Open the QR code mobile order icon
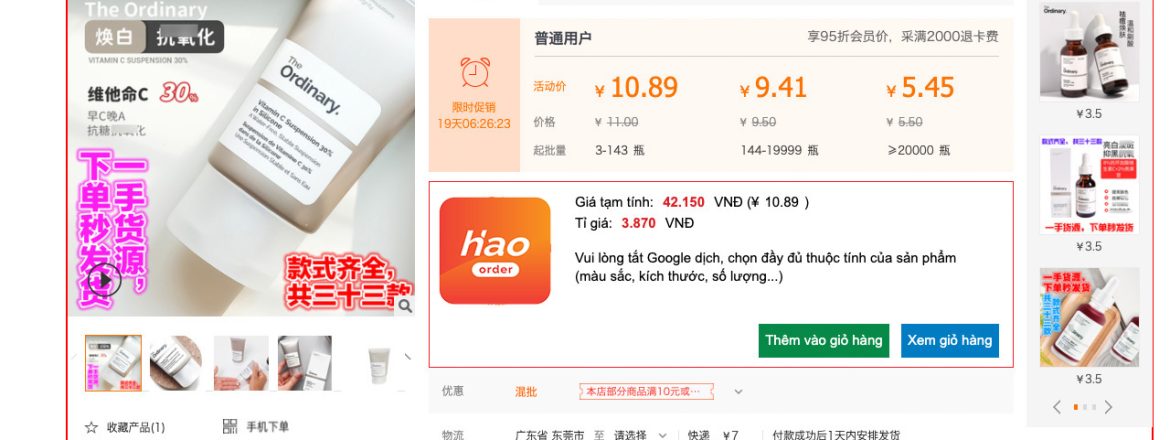This screenshot has height=440, width=1170. click(x=230, y=427)
